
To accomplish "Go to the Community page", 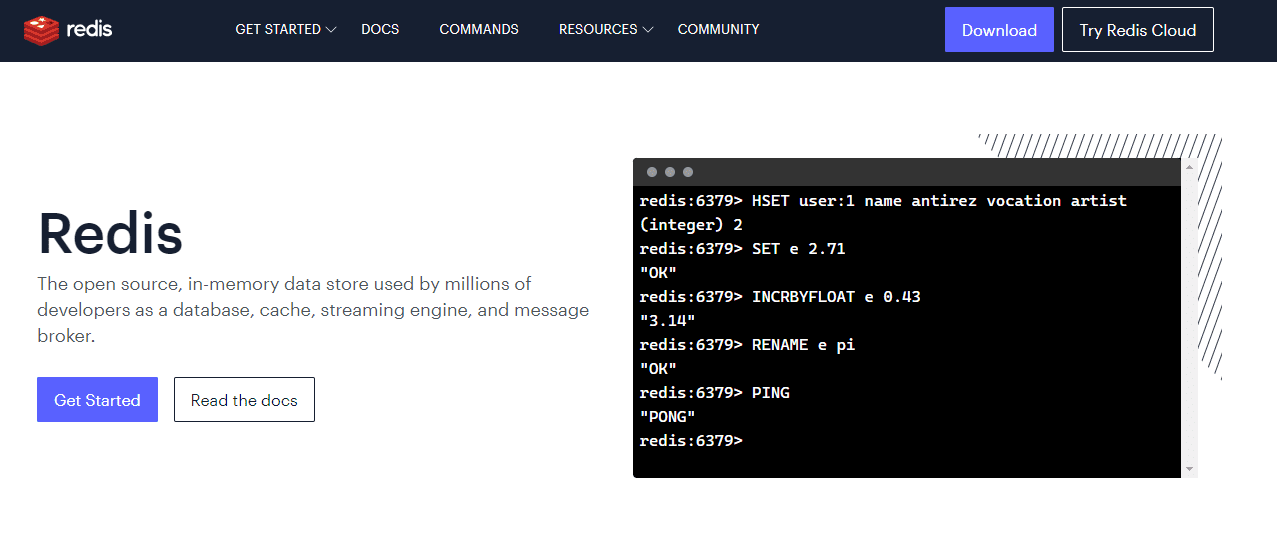I will [718, 29].
